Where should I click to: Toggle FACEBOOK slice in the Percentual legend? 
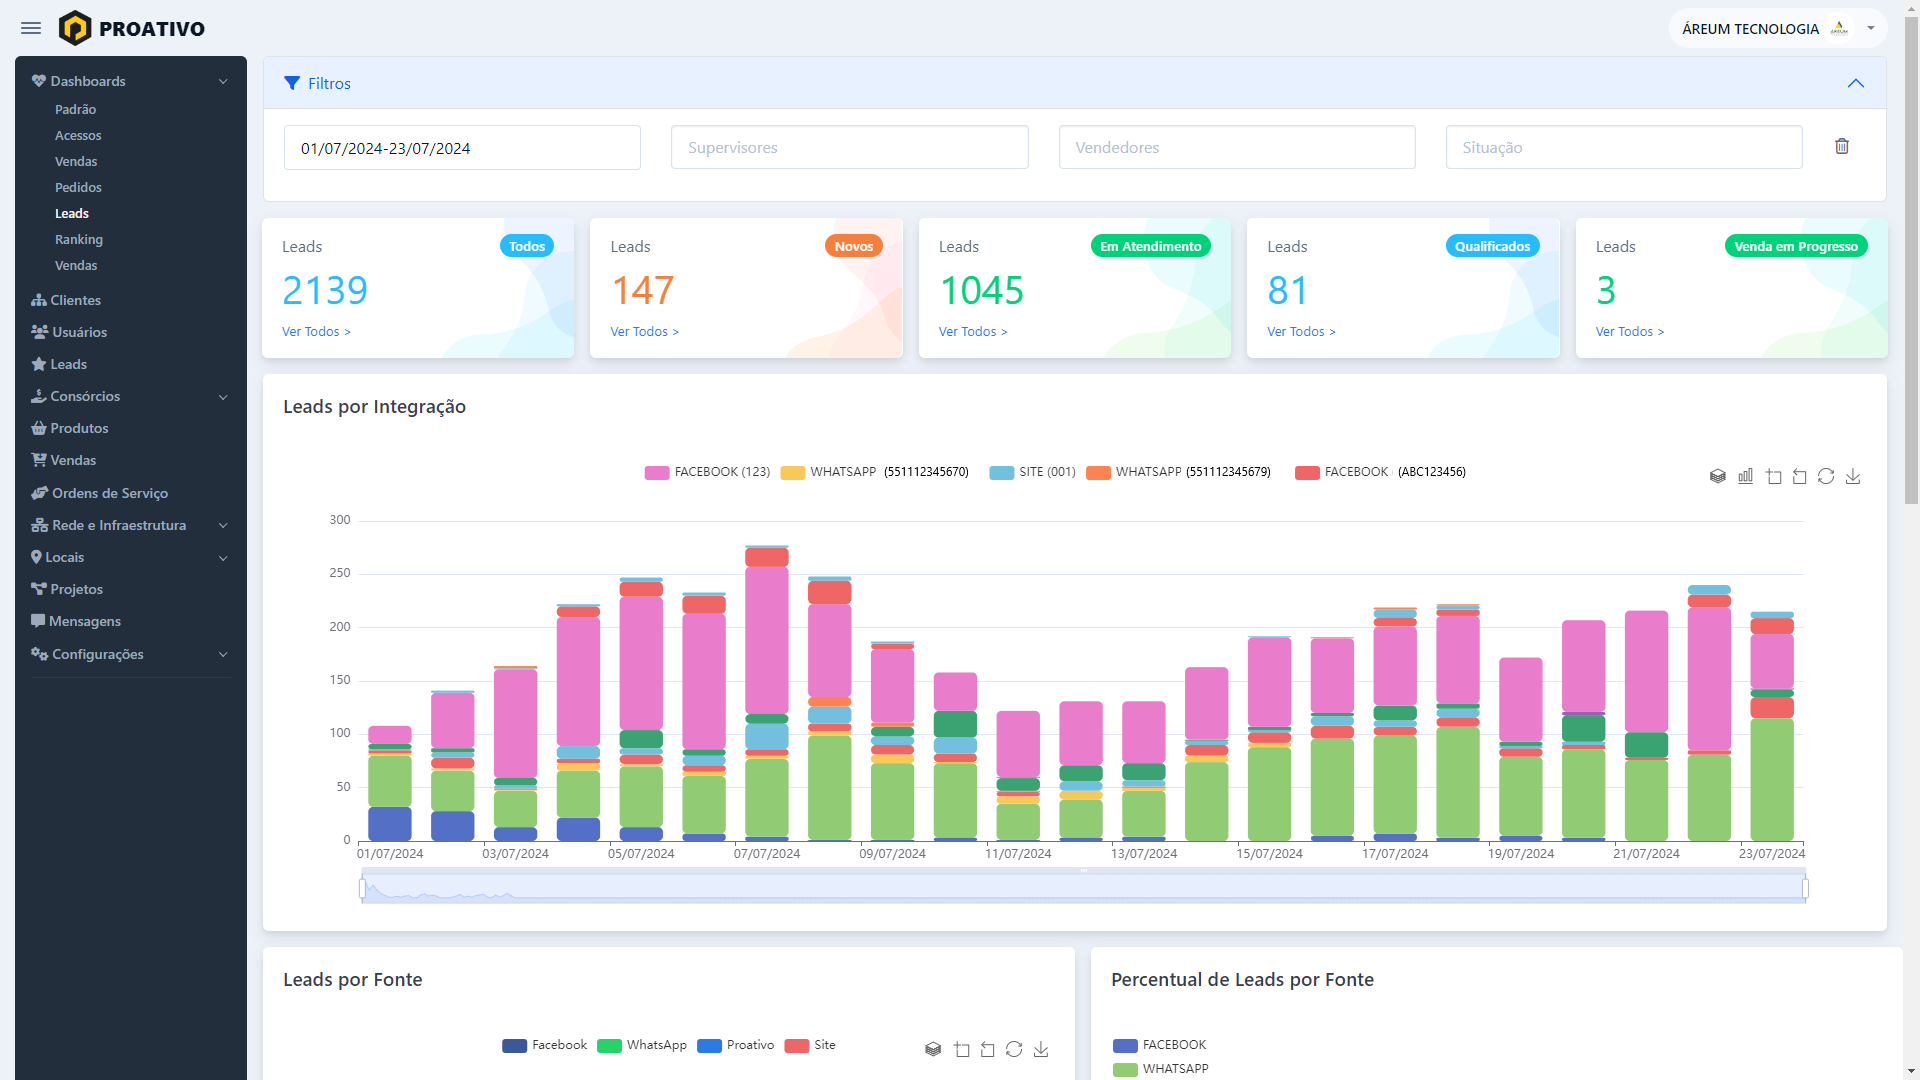click(1160, 1045)
